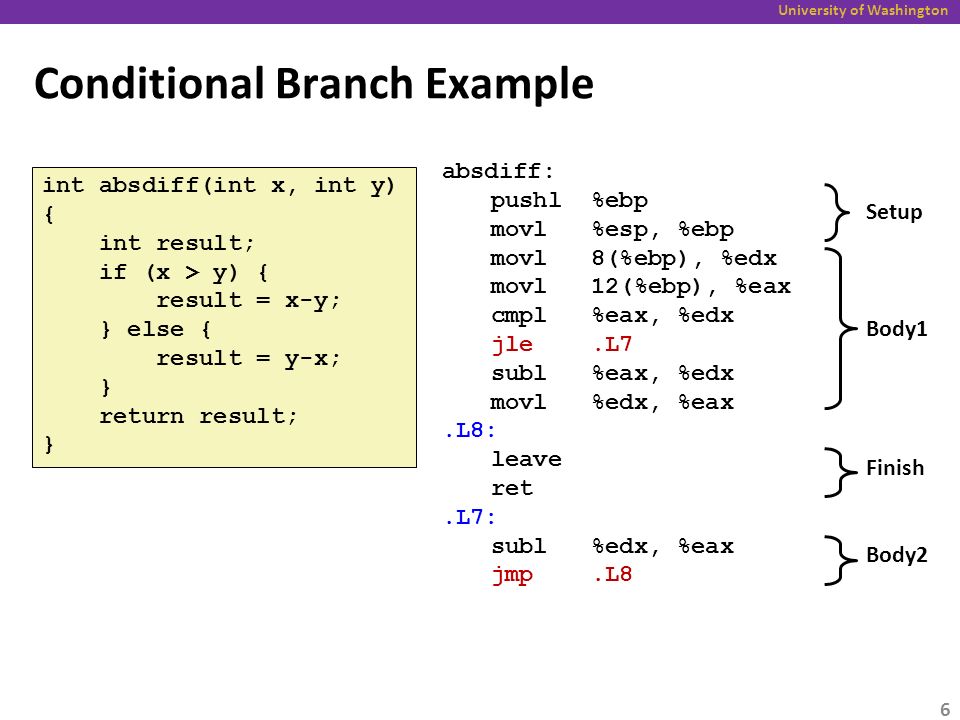The width and height of the screenshot is (960, 720).
Task: Click the 'movl %esp, %ebp' instruction
Action: tap(612, 230)
